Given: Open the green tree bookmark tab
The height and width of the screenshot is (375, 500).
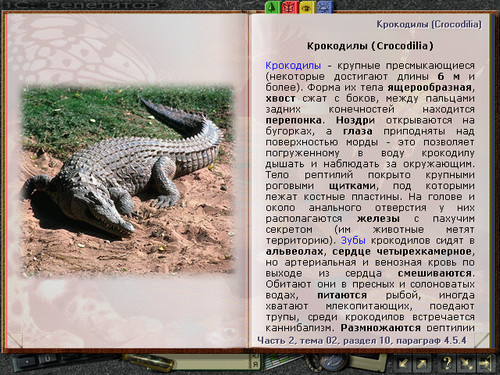Looking at the screenshot, I should tap(273, 7).
